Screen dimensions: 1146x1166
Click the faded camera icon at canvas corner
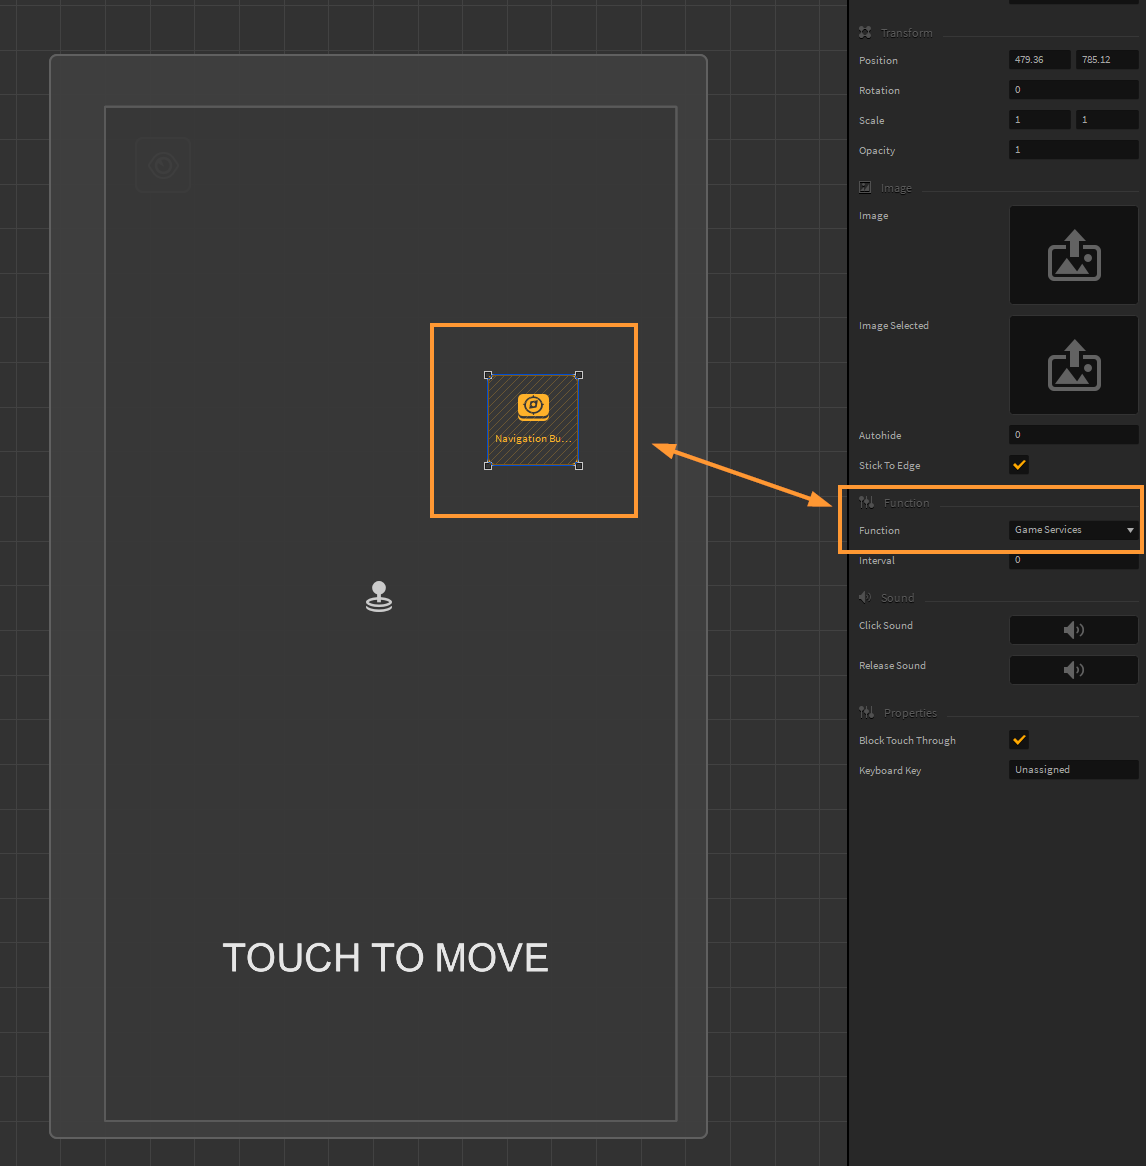point(163,165)
